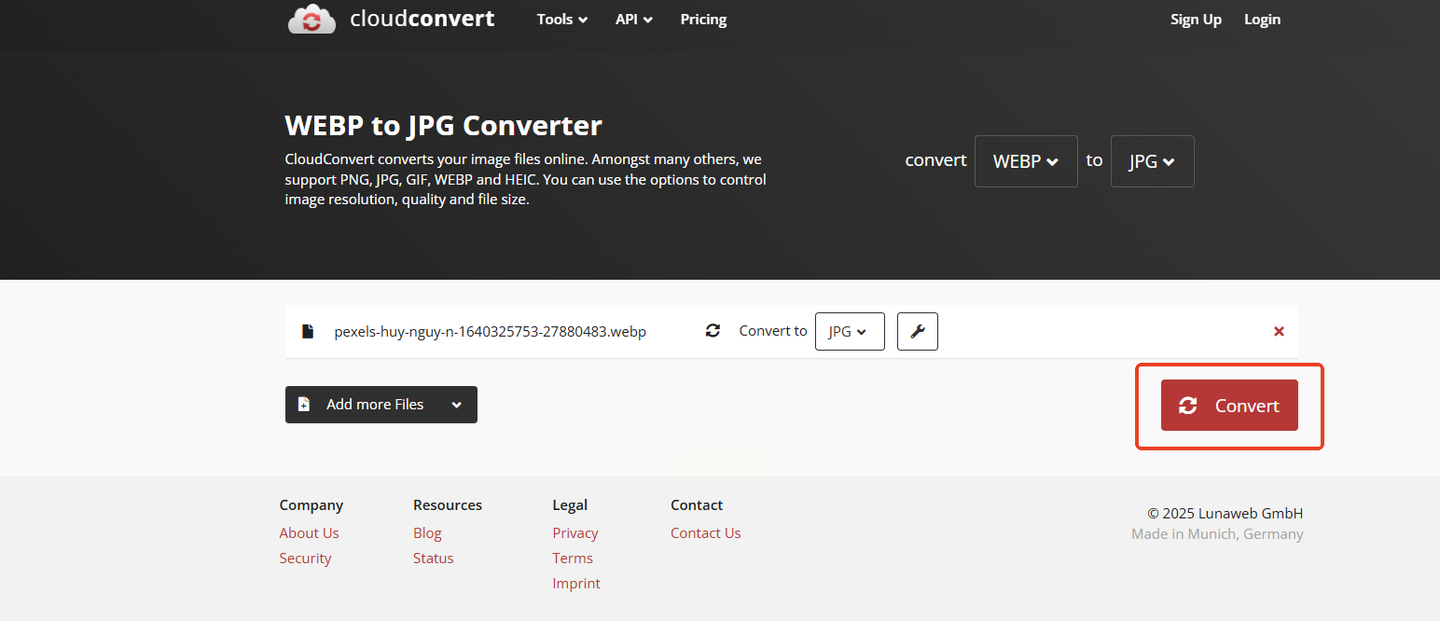Remove file with the red X icon
The width and height of the screenshot is (1440, 621).
(1278, 331)
